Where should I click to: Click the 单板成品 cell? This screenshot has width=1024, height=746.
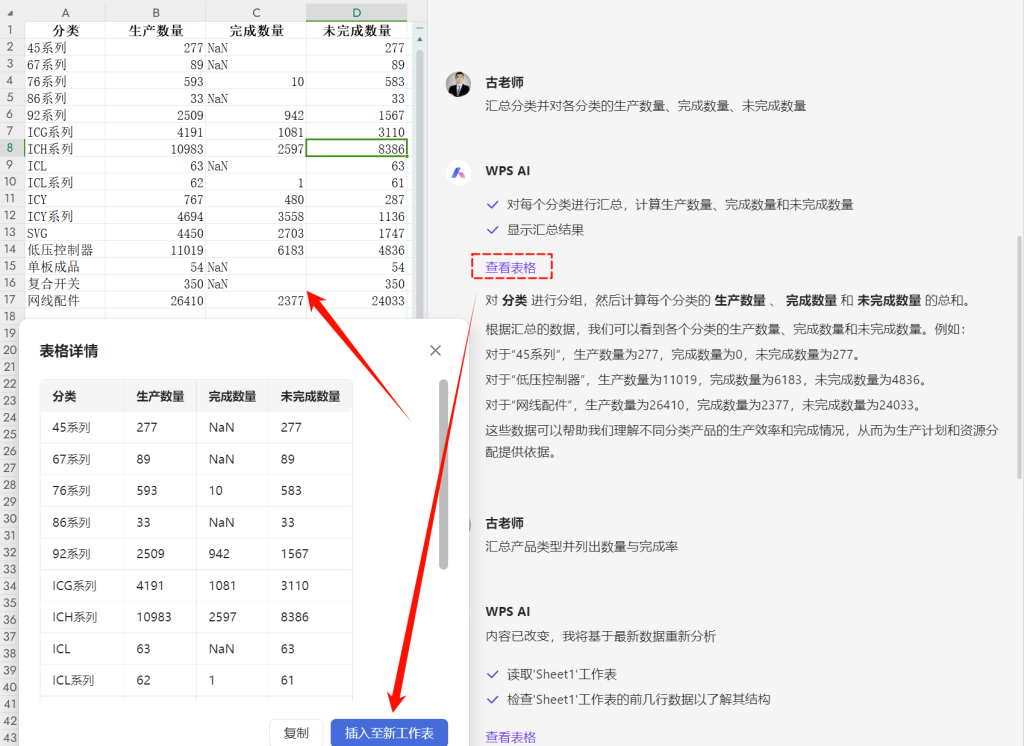point(65,267)
